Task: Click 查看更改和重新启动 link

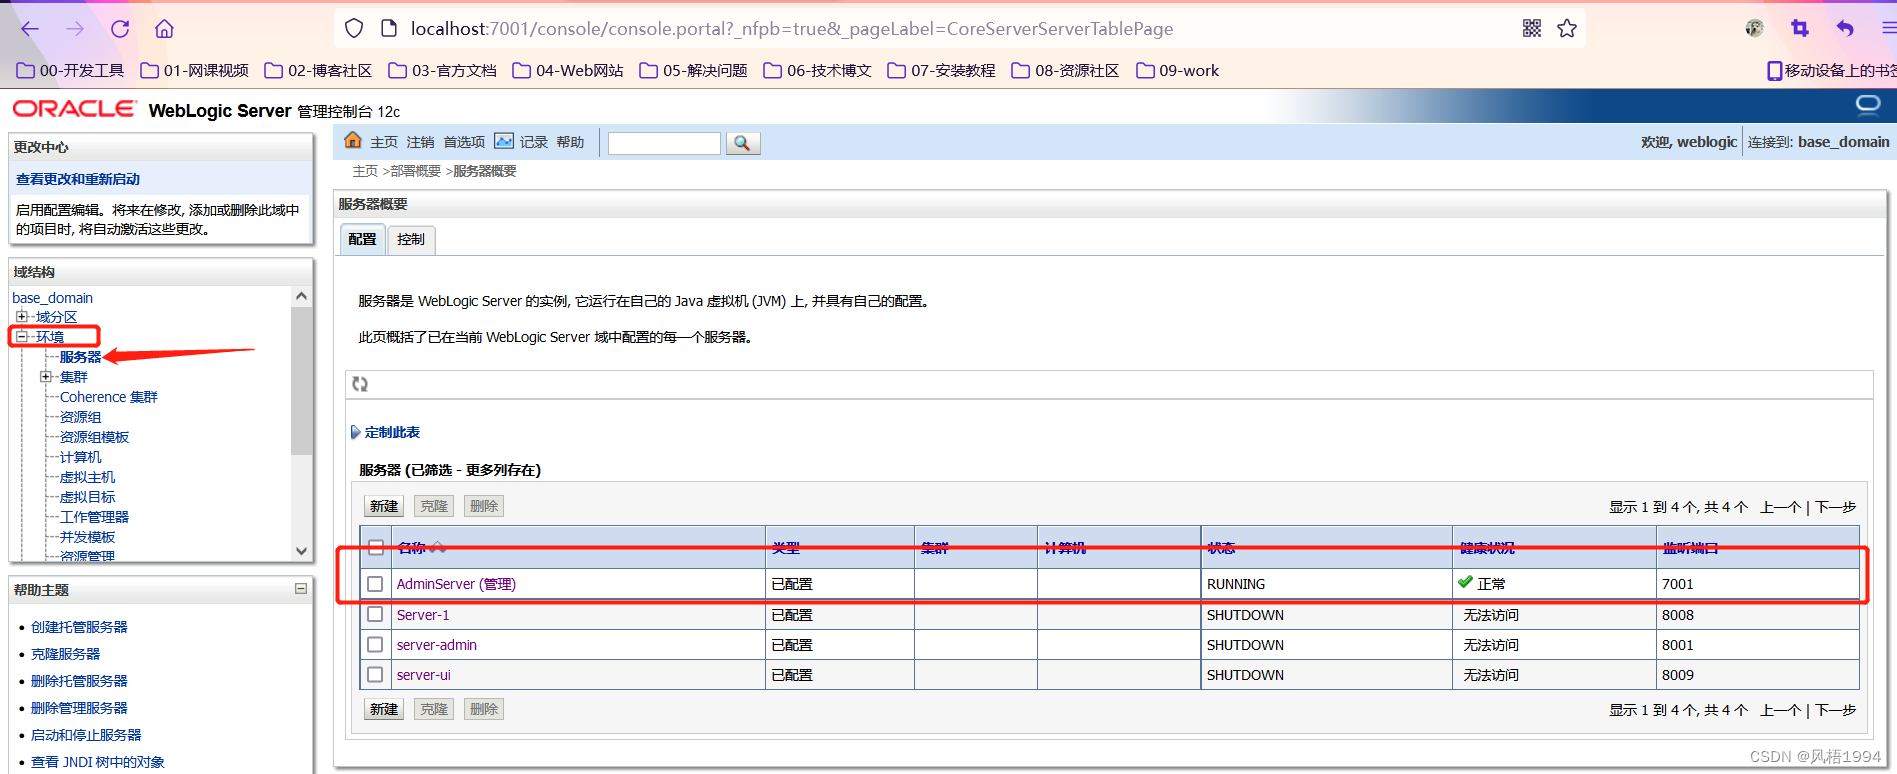Action: tap(78, 179)
